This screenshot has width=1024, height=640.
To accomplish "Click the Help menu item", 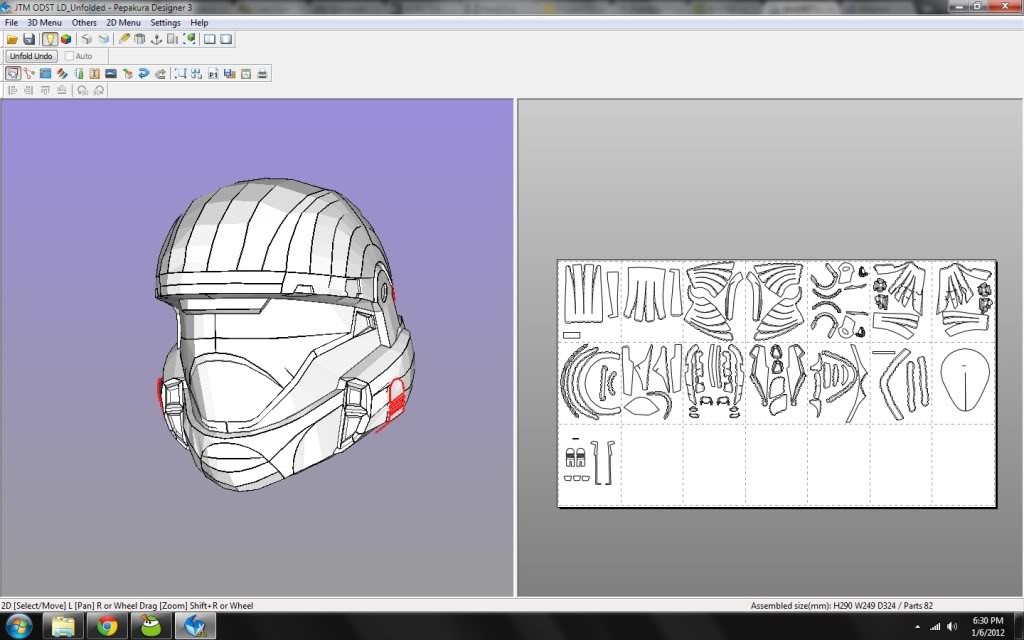I will pos(199,22).
